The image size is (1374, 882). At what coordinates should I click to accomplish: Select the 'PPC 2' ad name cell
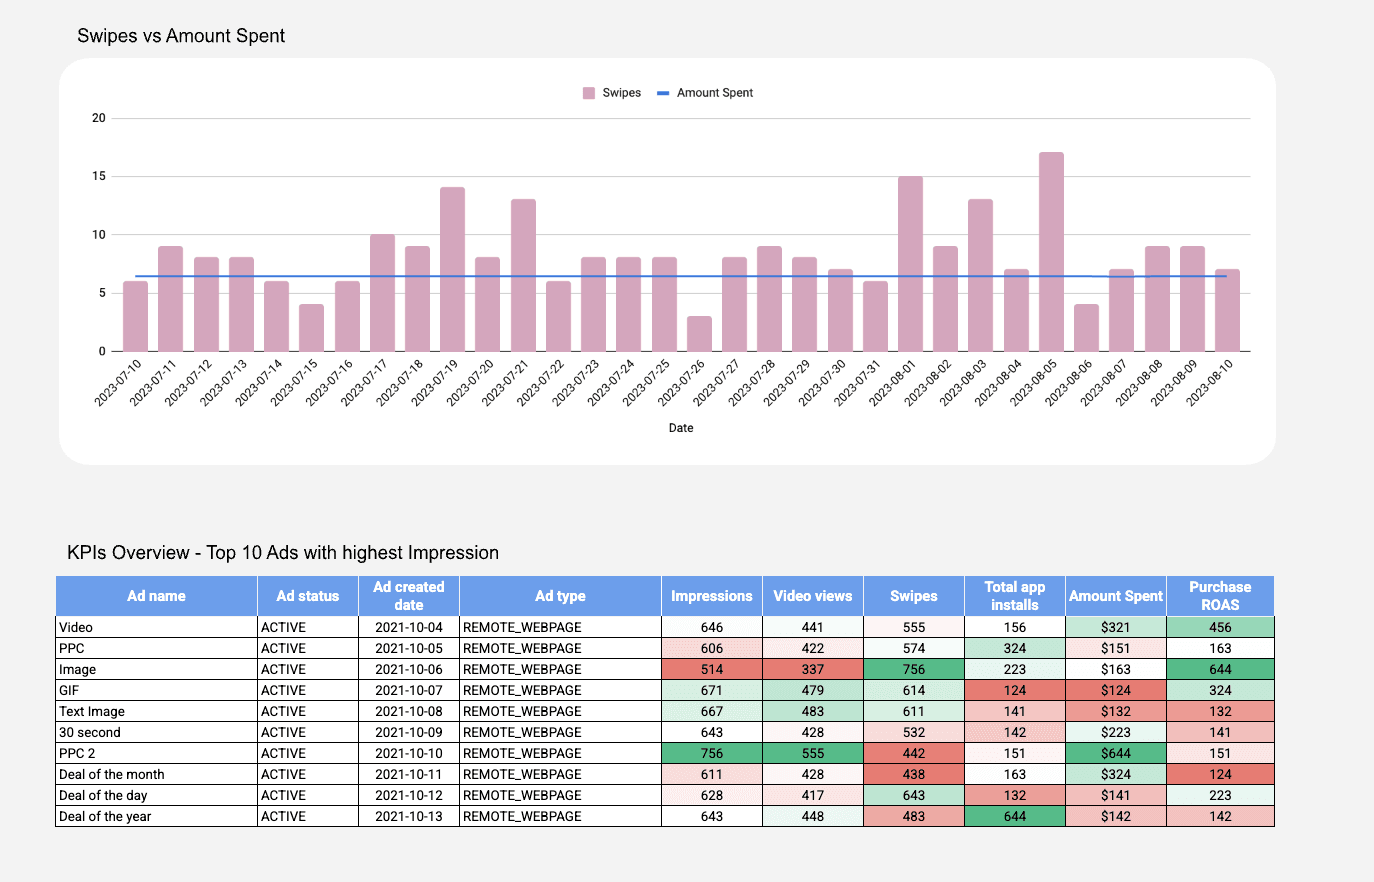click(156, 754)
